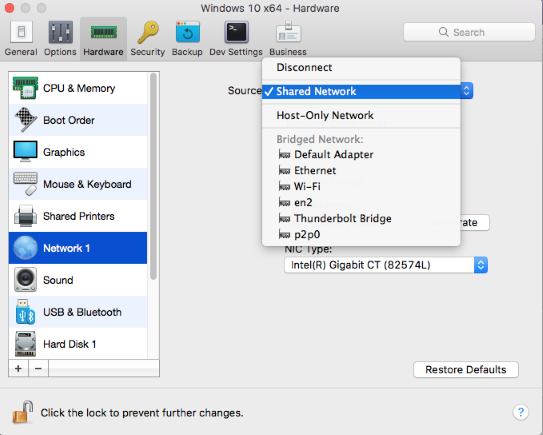The image size is (543, 435).
Task: Remove selected device with minus button
Action: coord(38,368)
